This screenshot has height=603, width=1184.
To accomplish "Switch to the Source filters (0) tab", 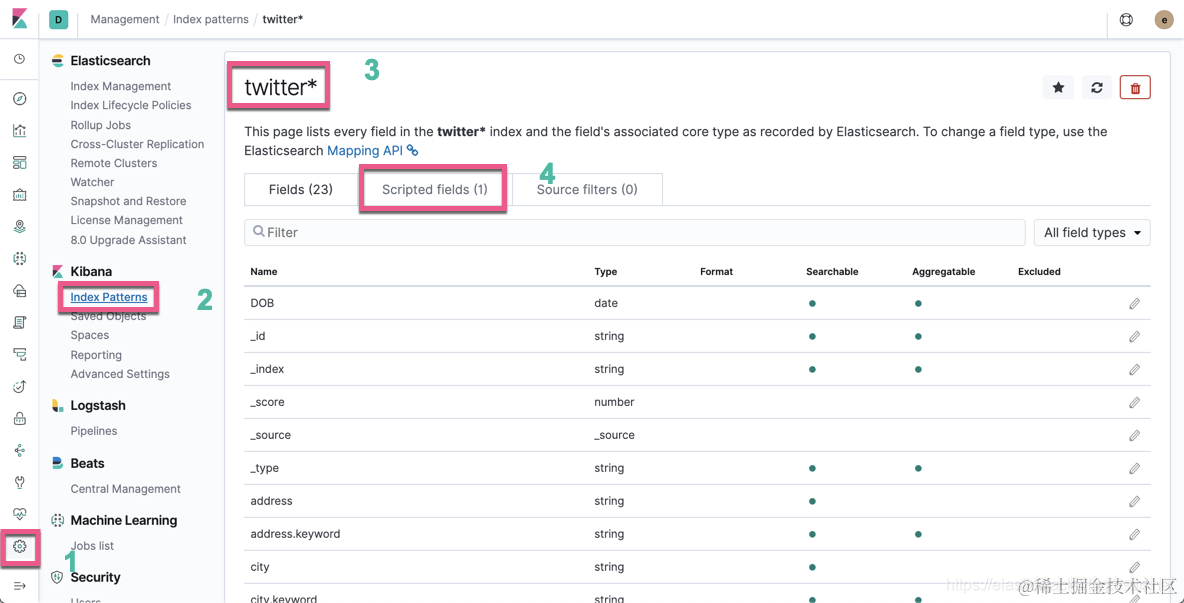I will click(x=587, y=189).
